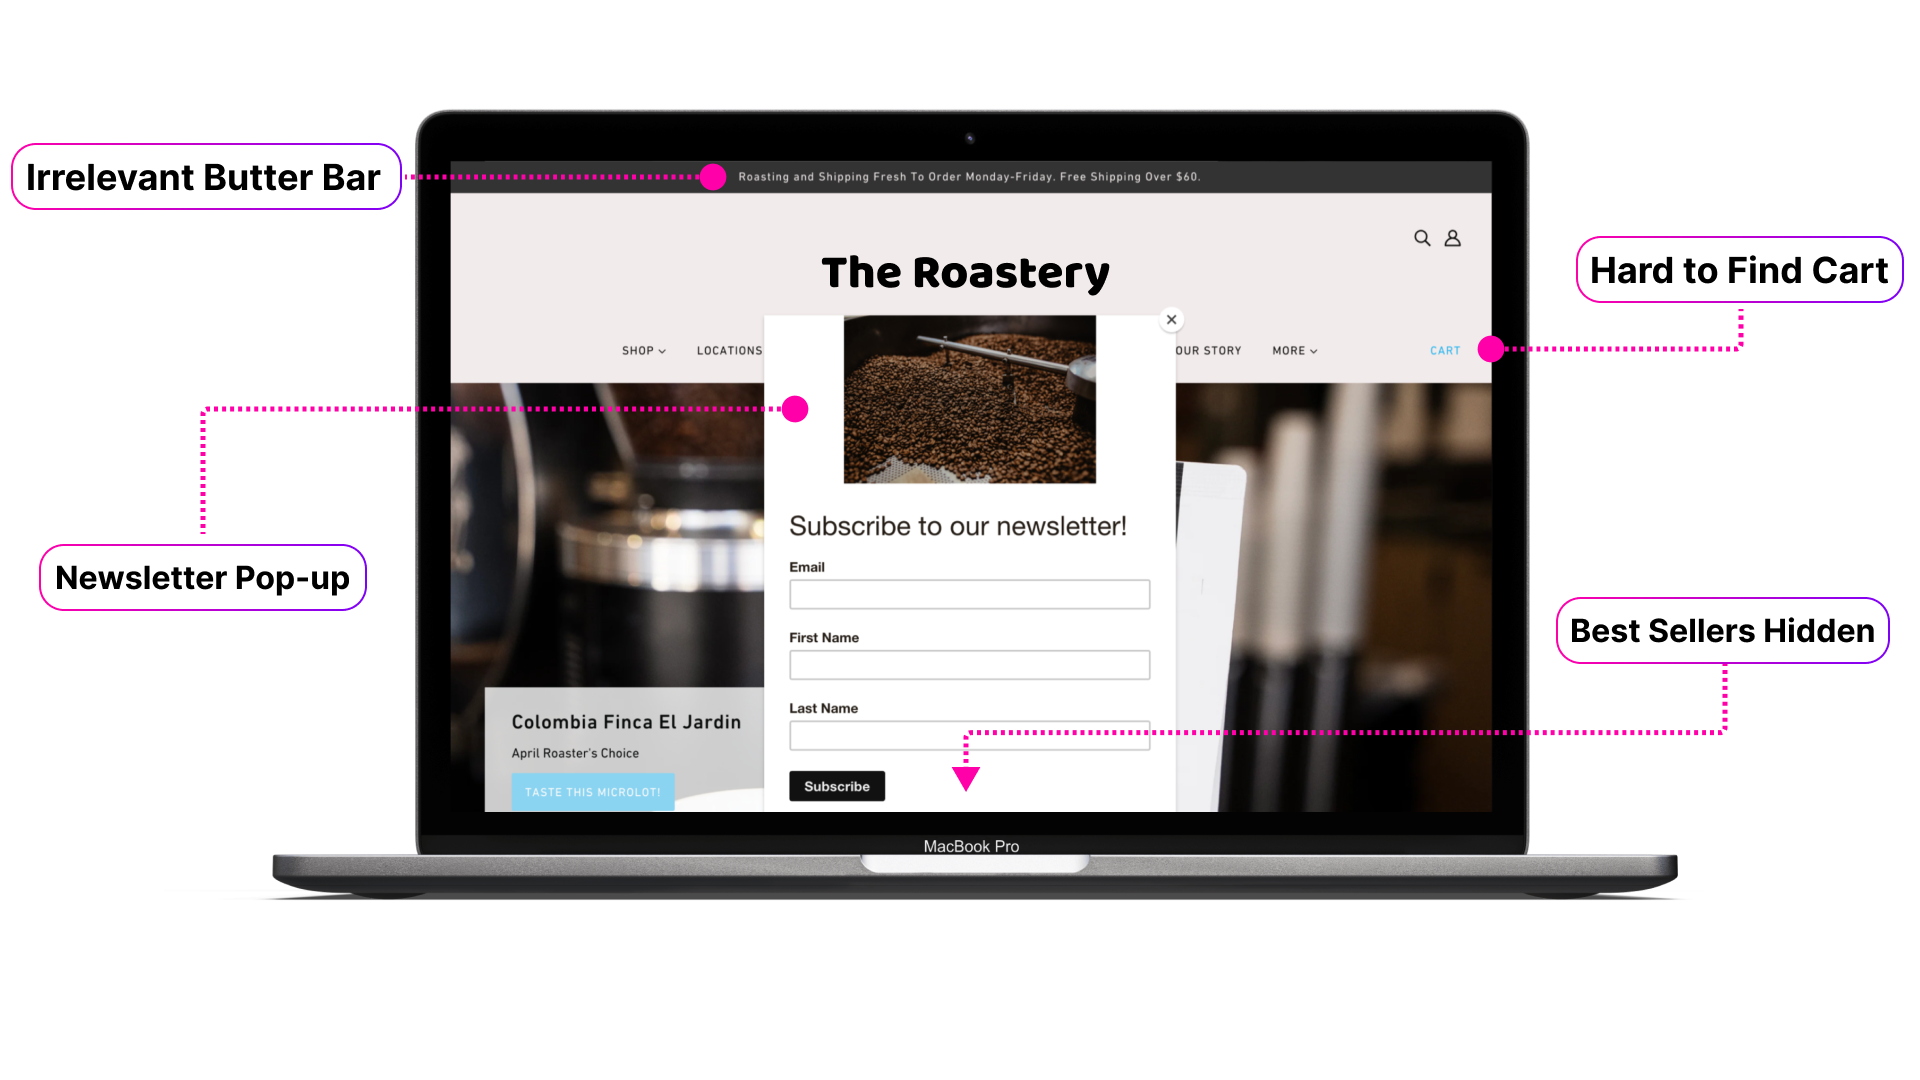Expand the MORE dropdown in navigation

1294,348
